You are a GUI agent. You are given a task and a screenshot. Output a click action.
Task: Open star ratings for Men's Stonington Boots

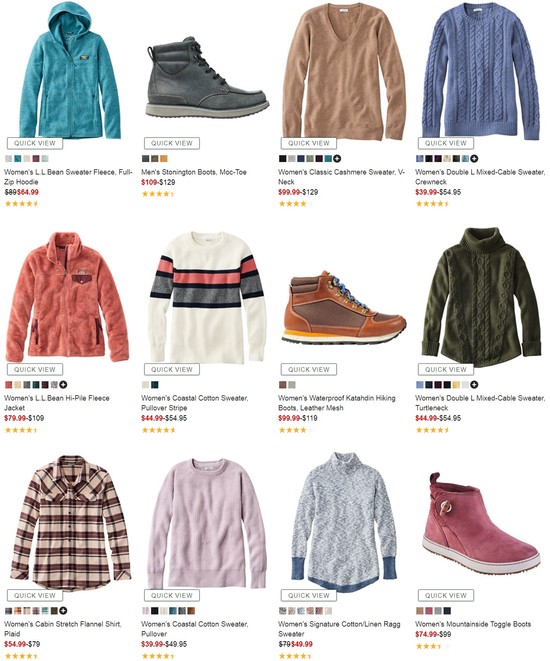tap(158, 194)
